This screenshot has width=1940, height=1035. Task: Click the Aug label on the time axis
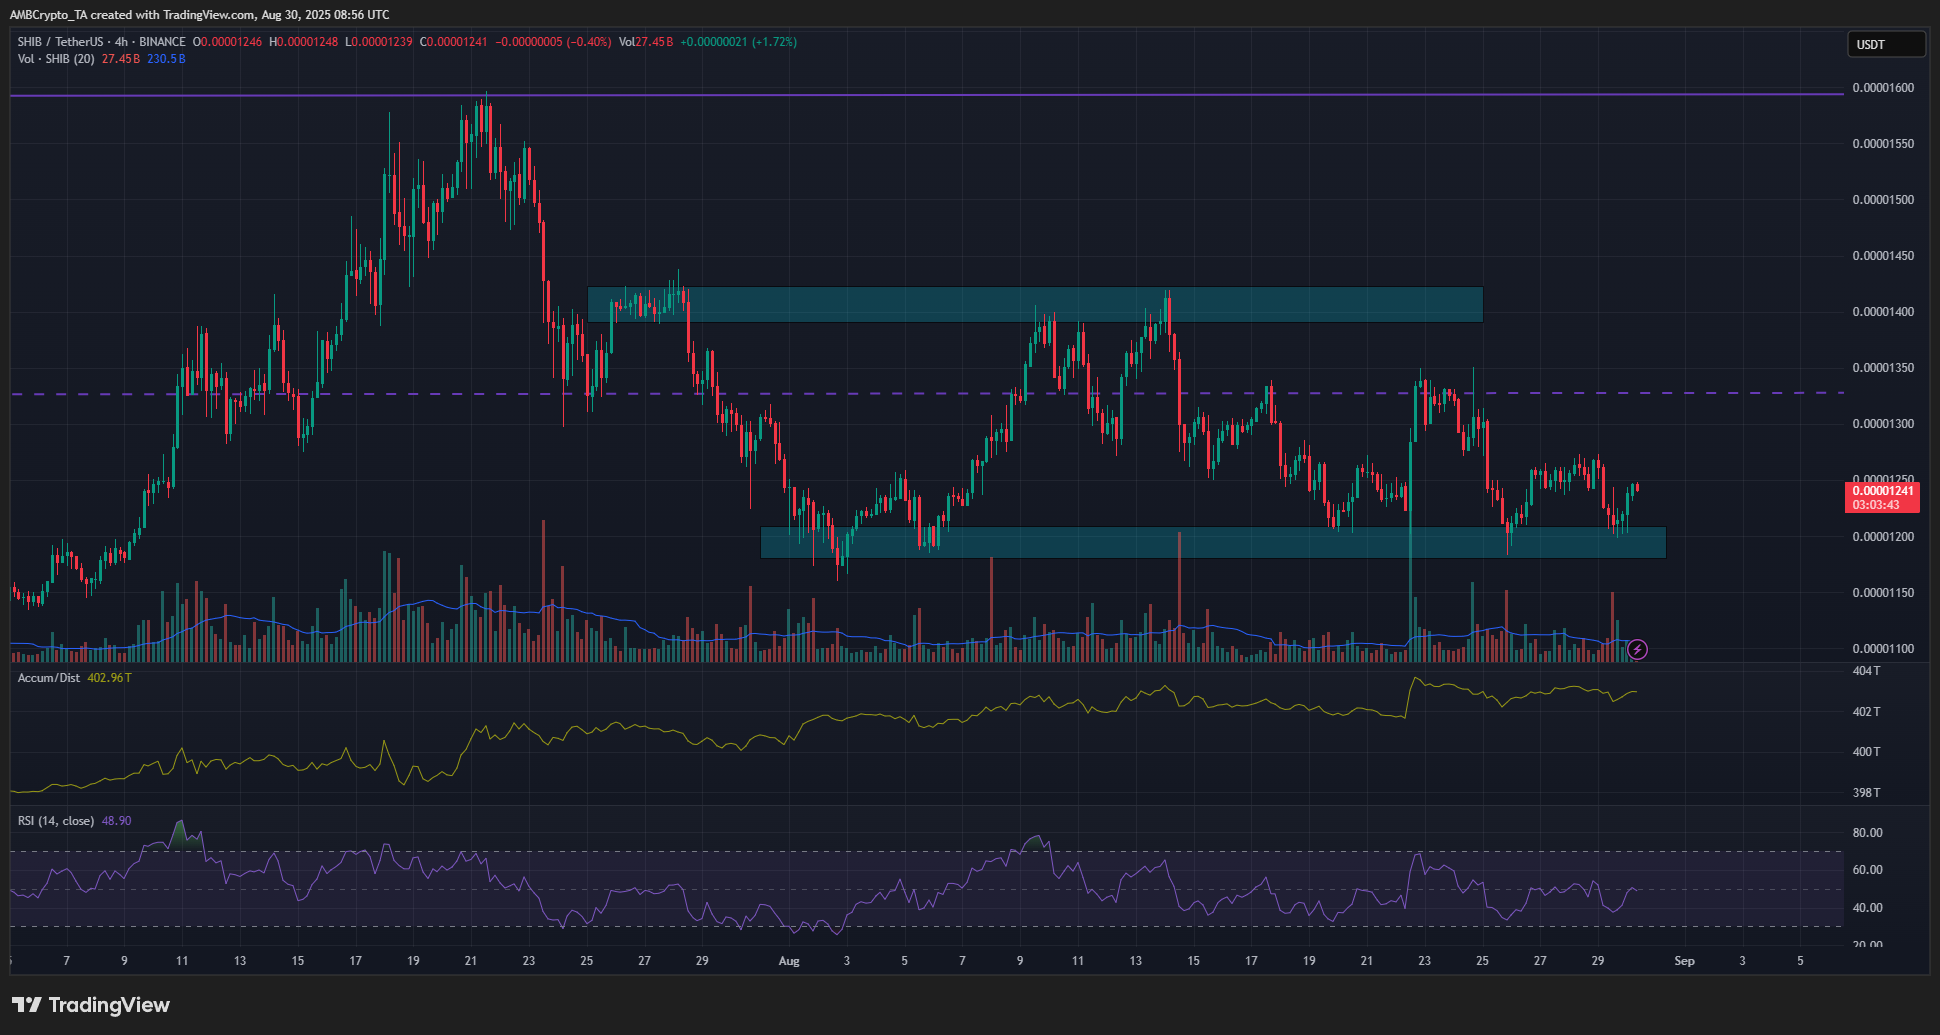pos(789,961)
